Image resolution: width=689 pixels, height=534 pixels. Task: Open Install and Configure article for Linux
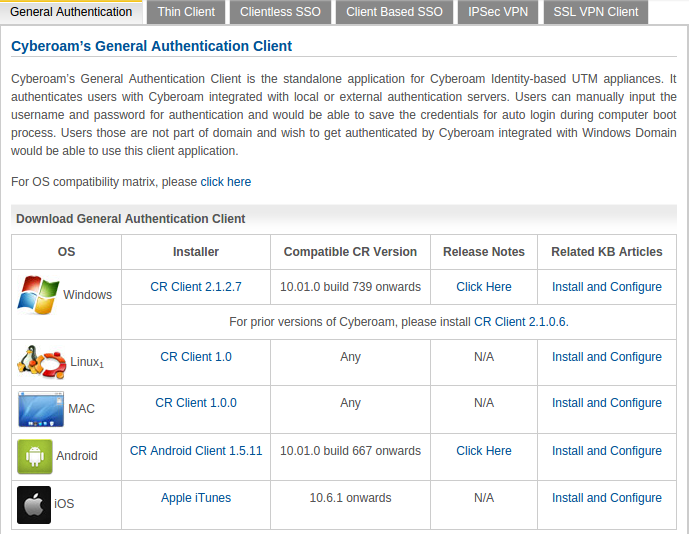click(x=607, y=357)
